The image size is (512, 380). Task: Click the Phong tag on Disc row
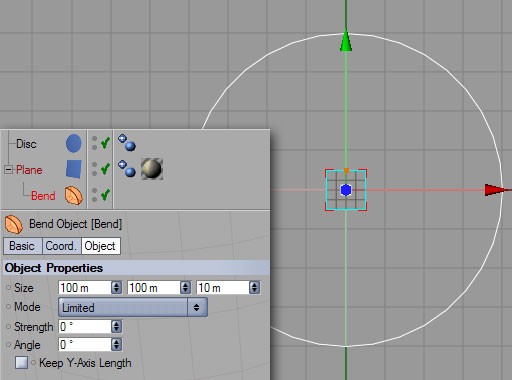point(127,142)
